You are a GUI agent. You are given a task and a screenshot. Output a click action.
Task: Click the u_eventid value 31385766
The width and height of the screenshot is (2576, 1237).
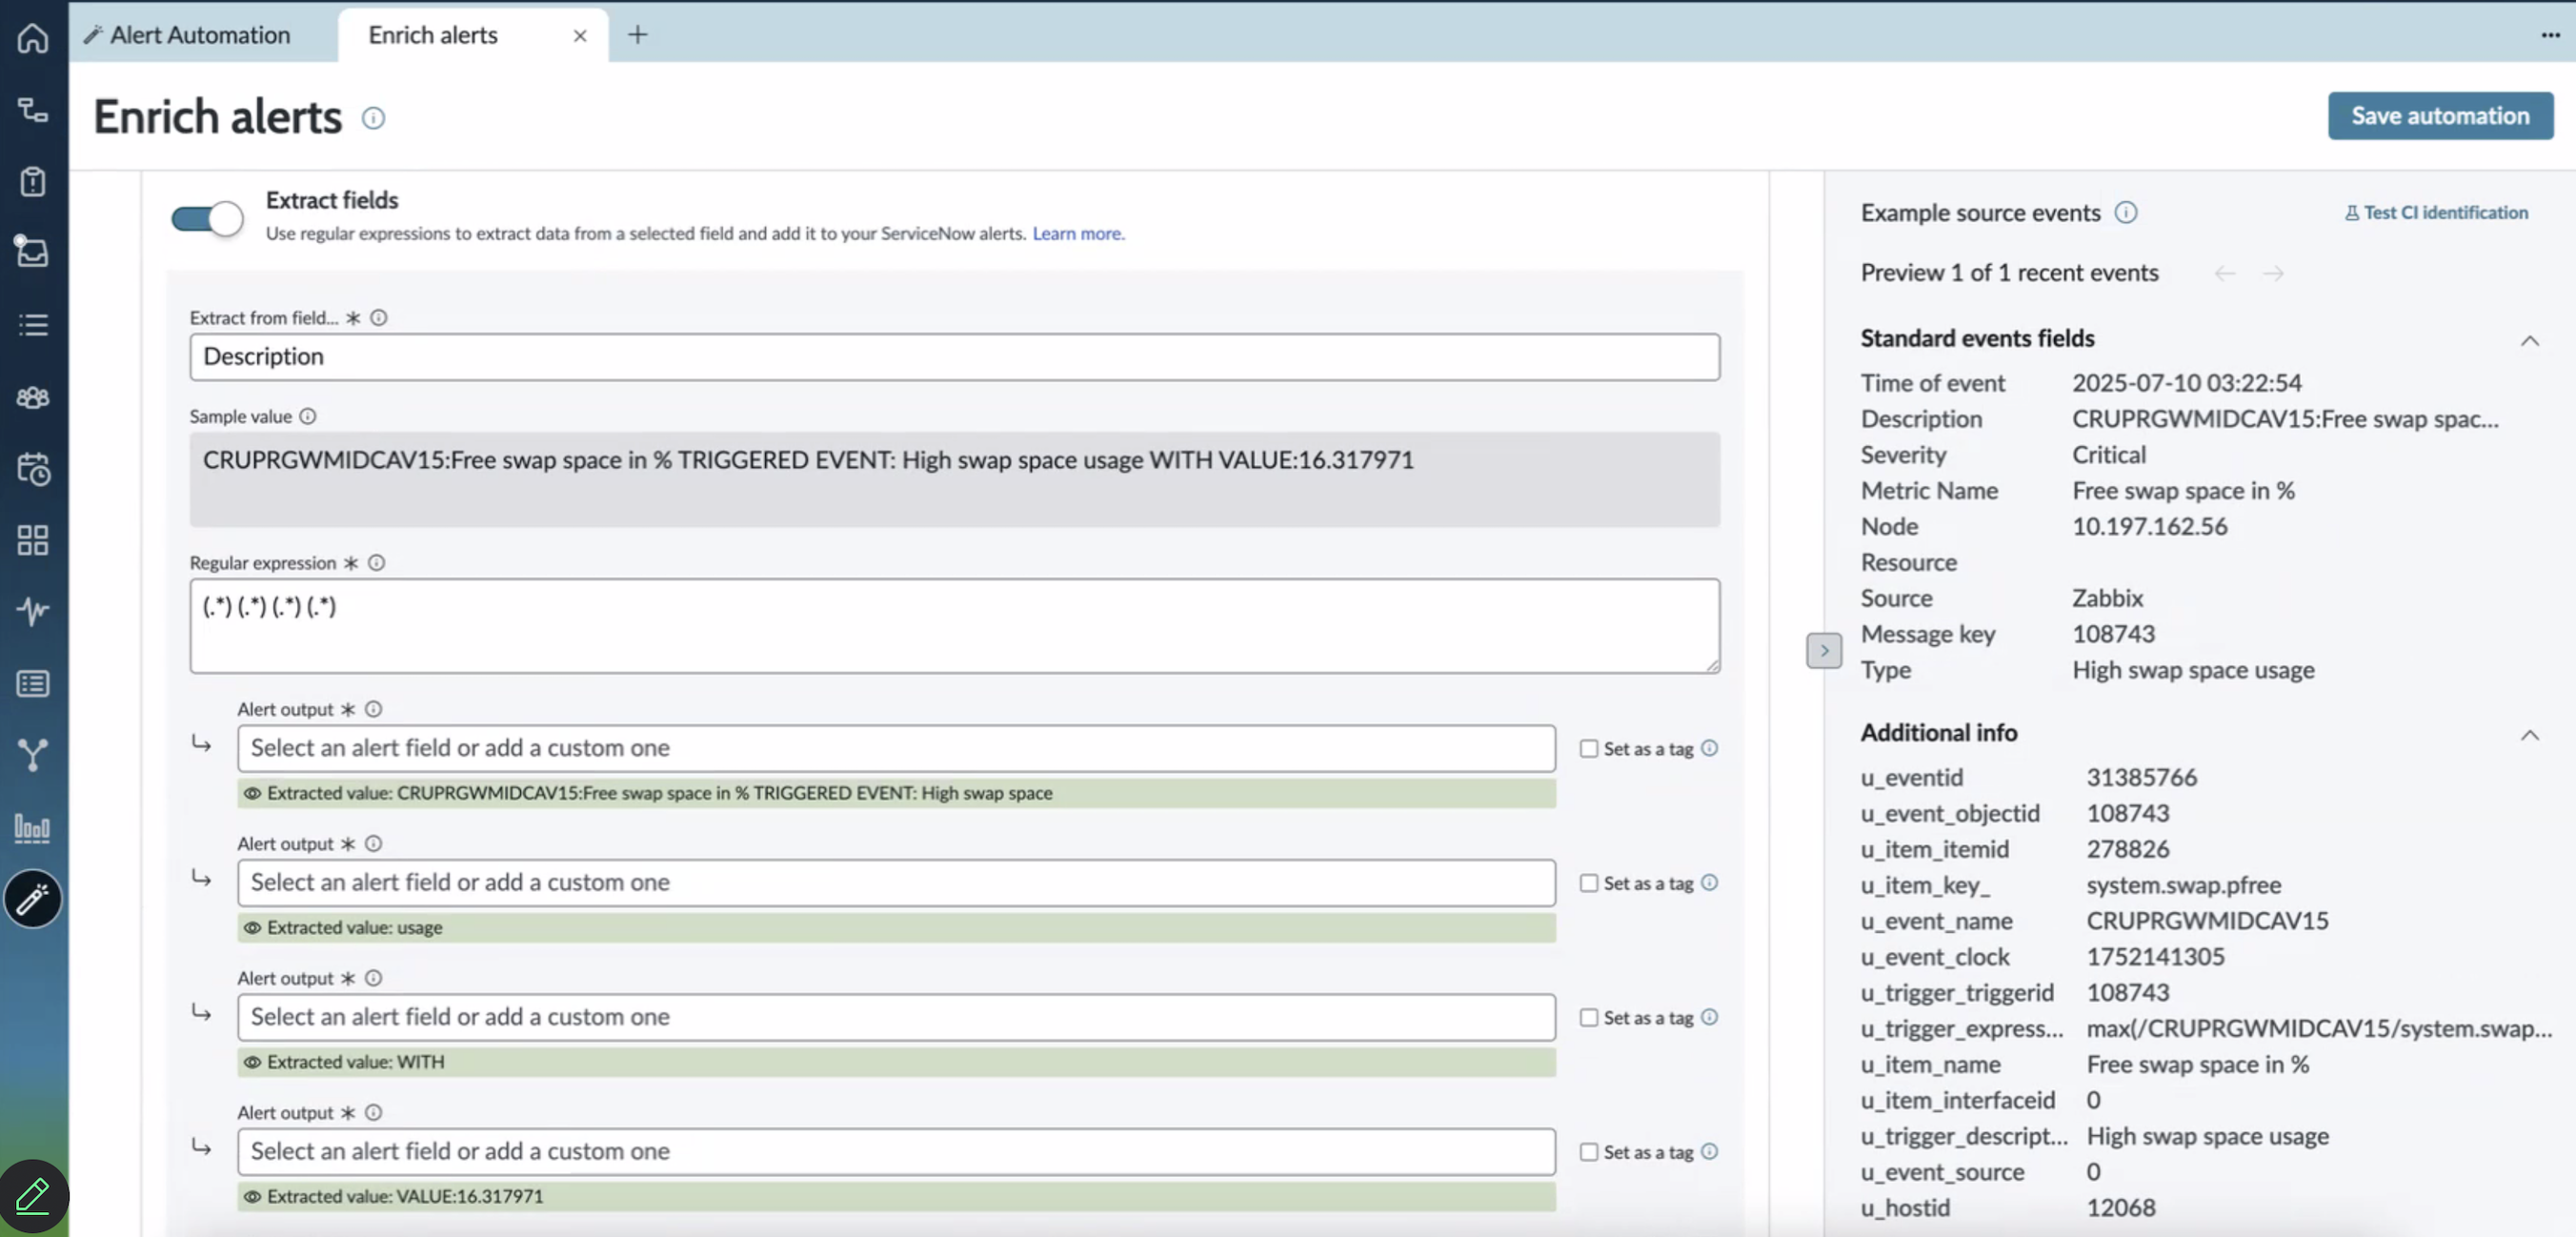(x=2141, y=777)
